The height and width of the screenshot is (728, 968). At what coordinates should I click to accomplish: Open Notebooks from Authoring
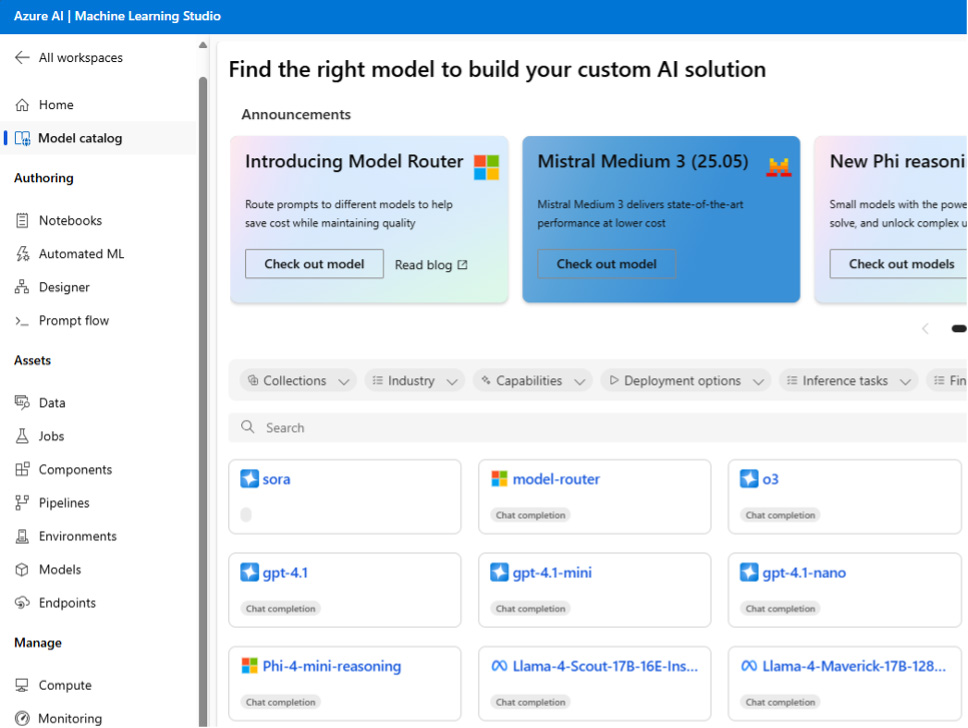[x=70, y=220]
